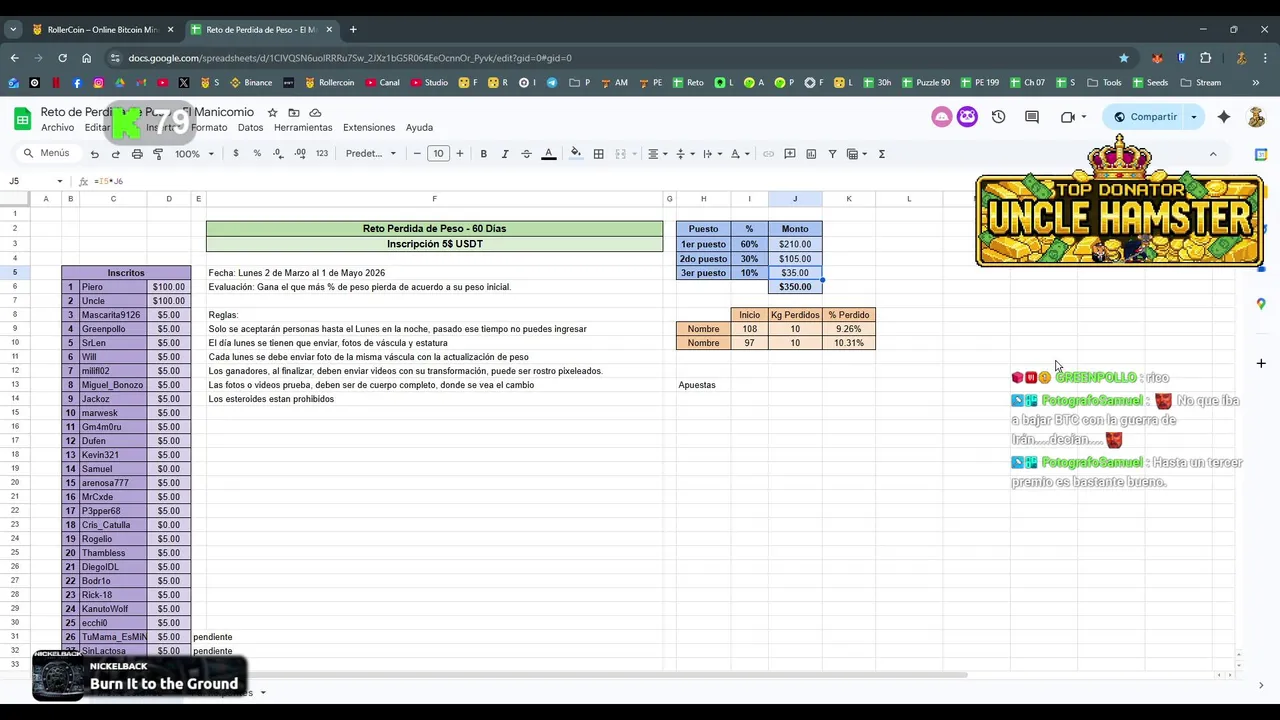Select the total cell showing $350.00
Screen dimensions: 1280x720
[795, 287]
